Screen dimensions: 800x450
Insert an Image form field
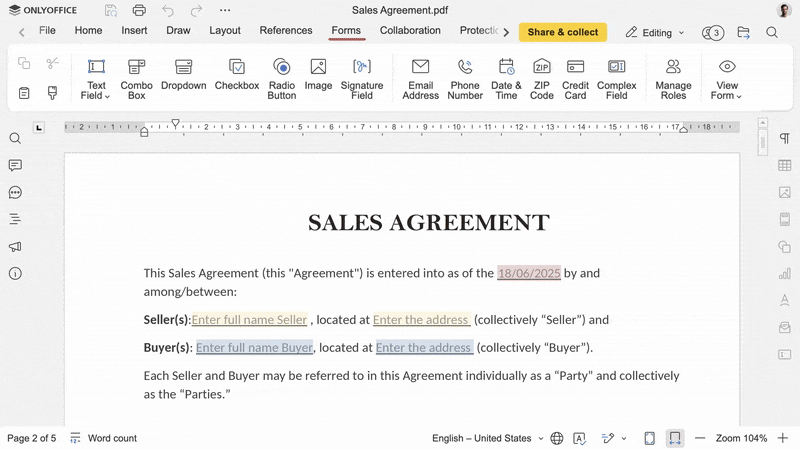tap(318, 78)
